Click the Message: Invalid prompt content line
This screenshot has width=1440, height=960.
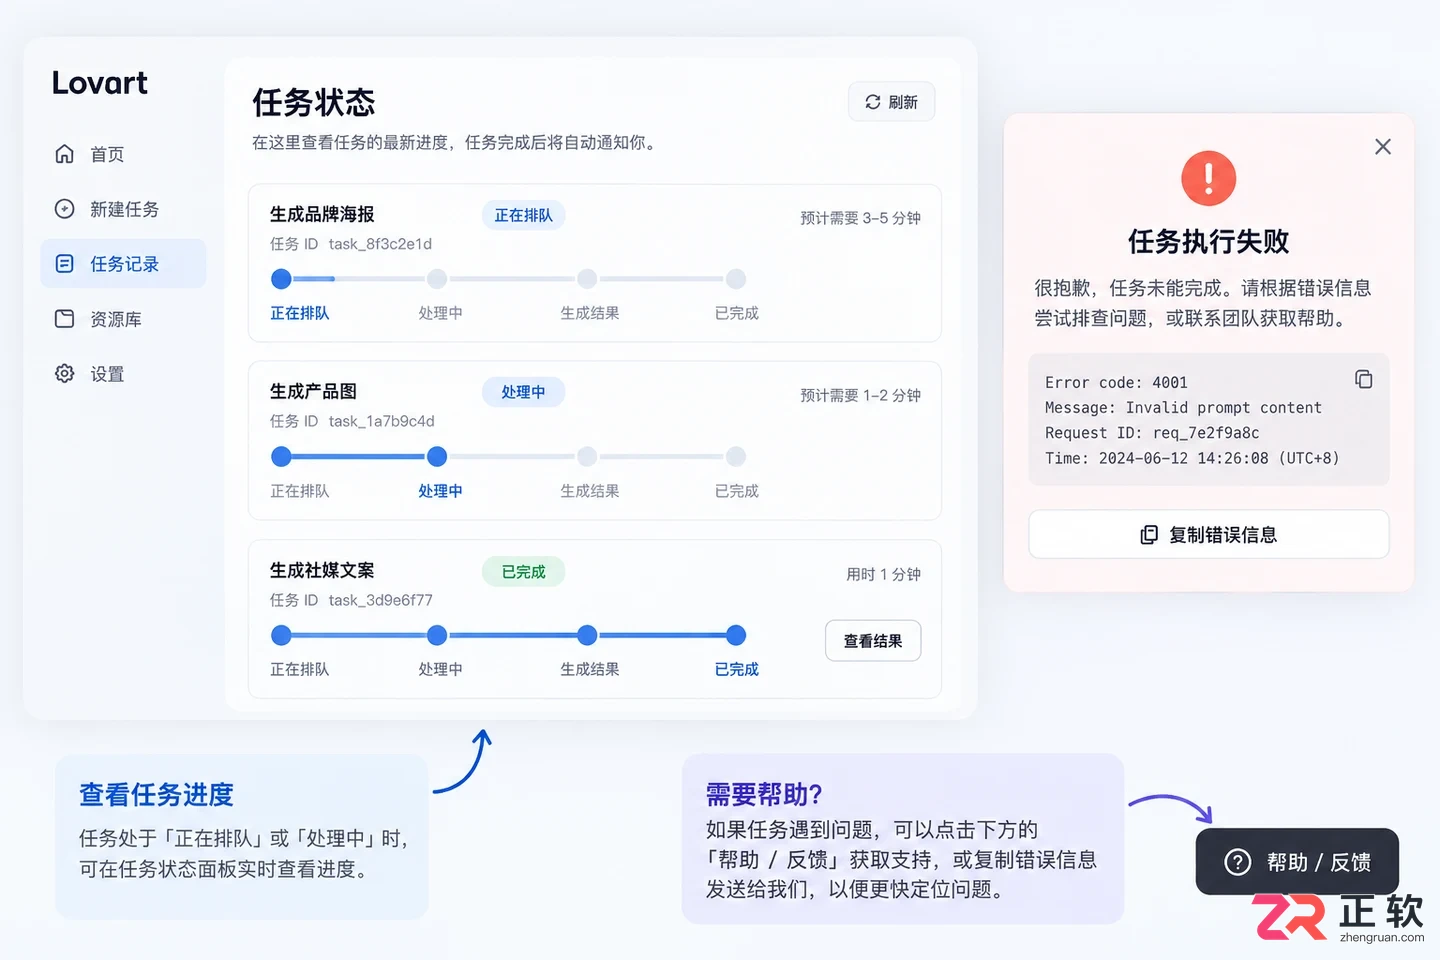[x=1183, y=408]
